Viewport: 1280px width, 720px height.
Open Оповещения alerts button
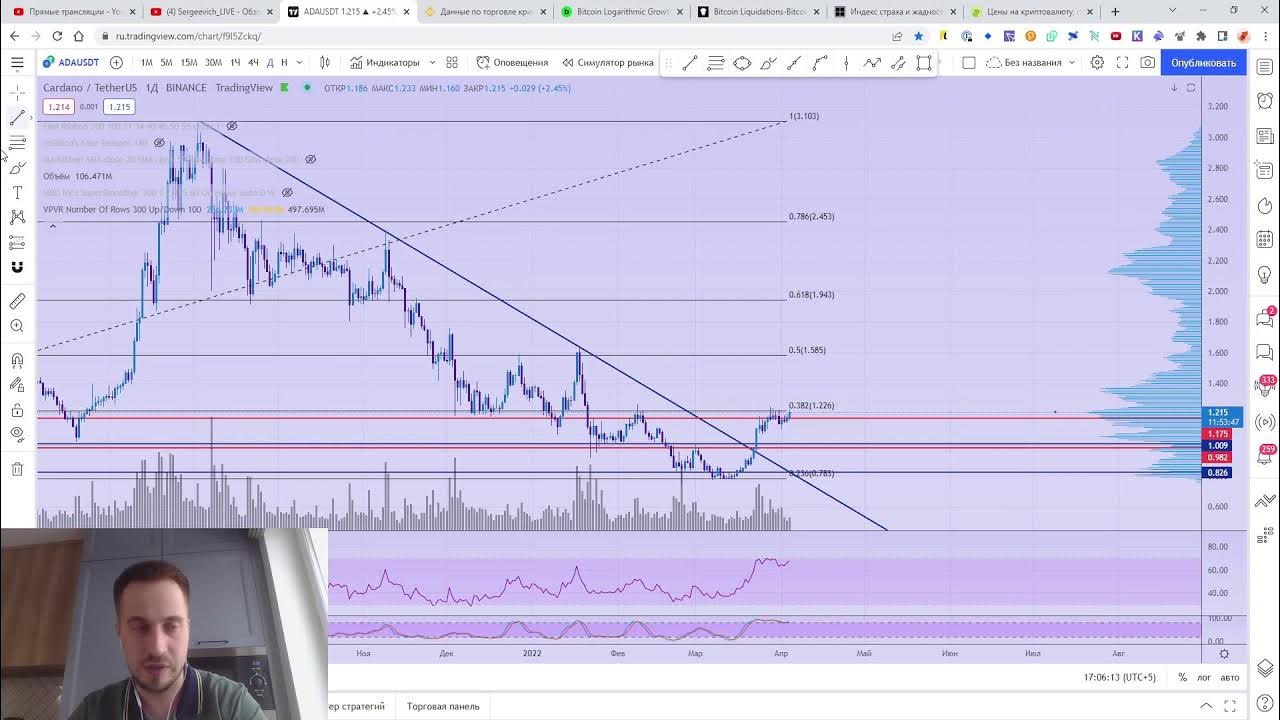coord(512,62)
